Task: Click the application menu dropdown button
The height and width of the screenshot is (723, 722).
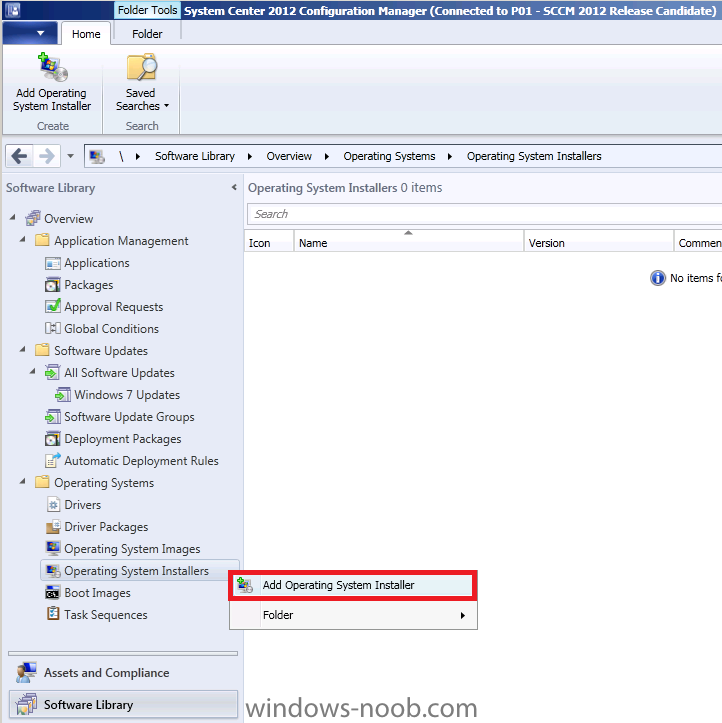Action: coord(30,33)
